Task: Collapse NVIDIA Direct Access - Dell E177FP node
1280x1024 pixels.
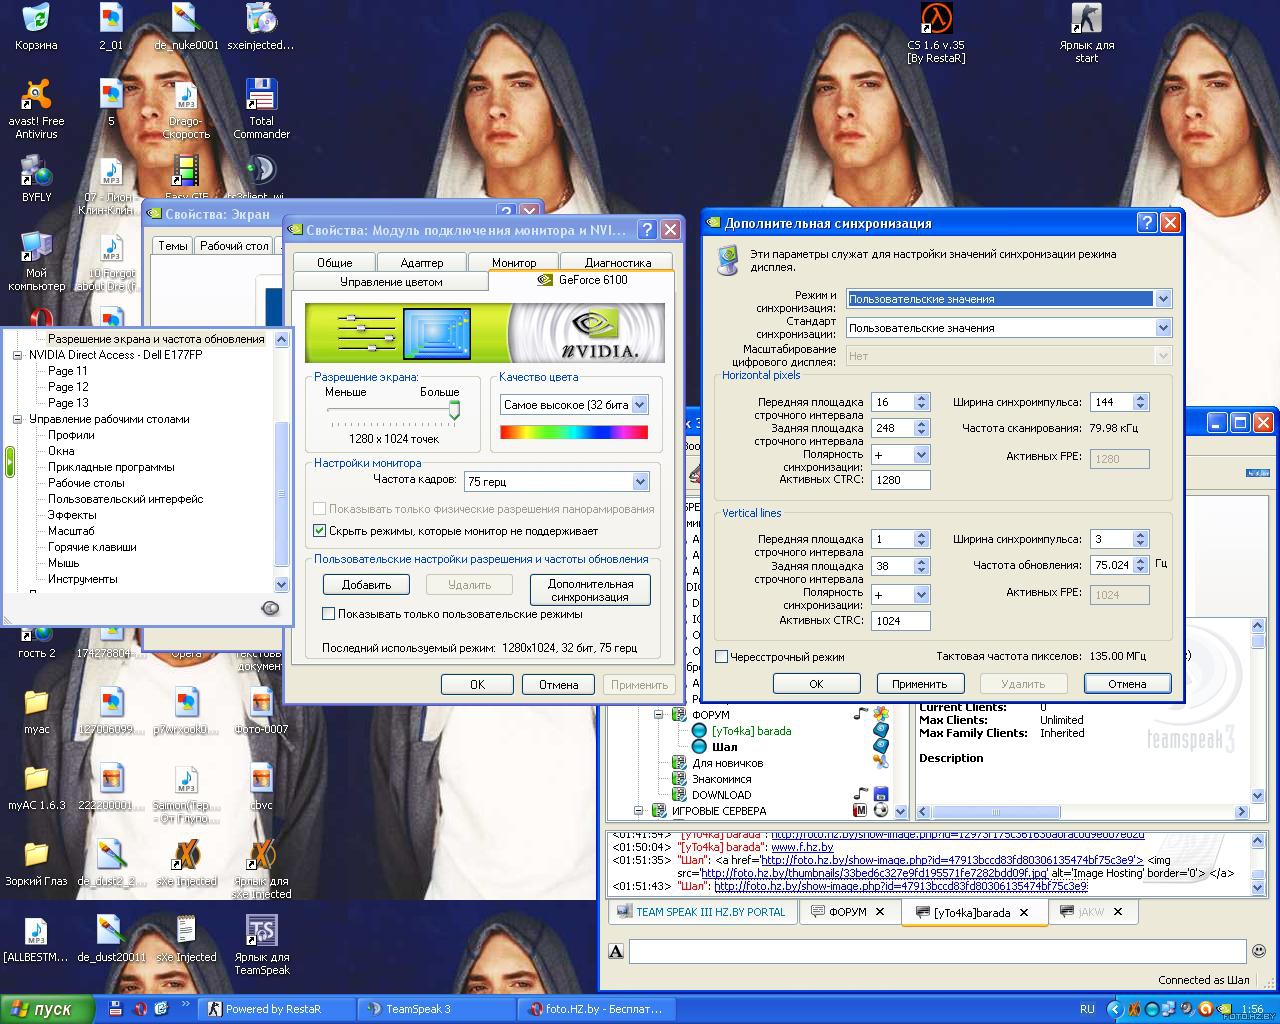Action: 17,355
